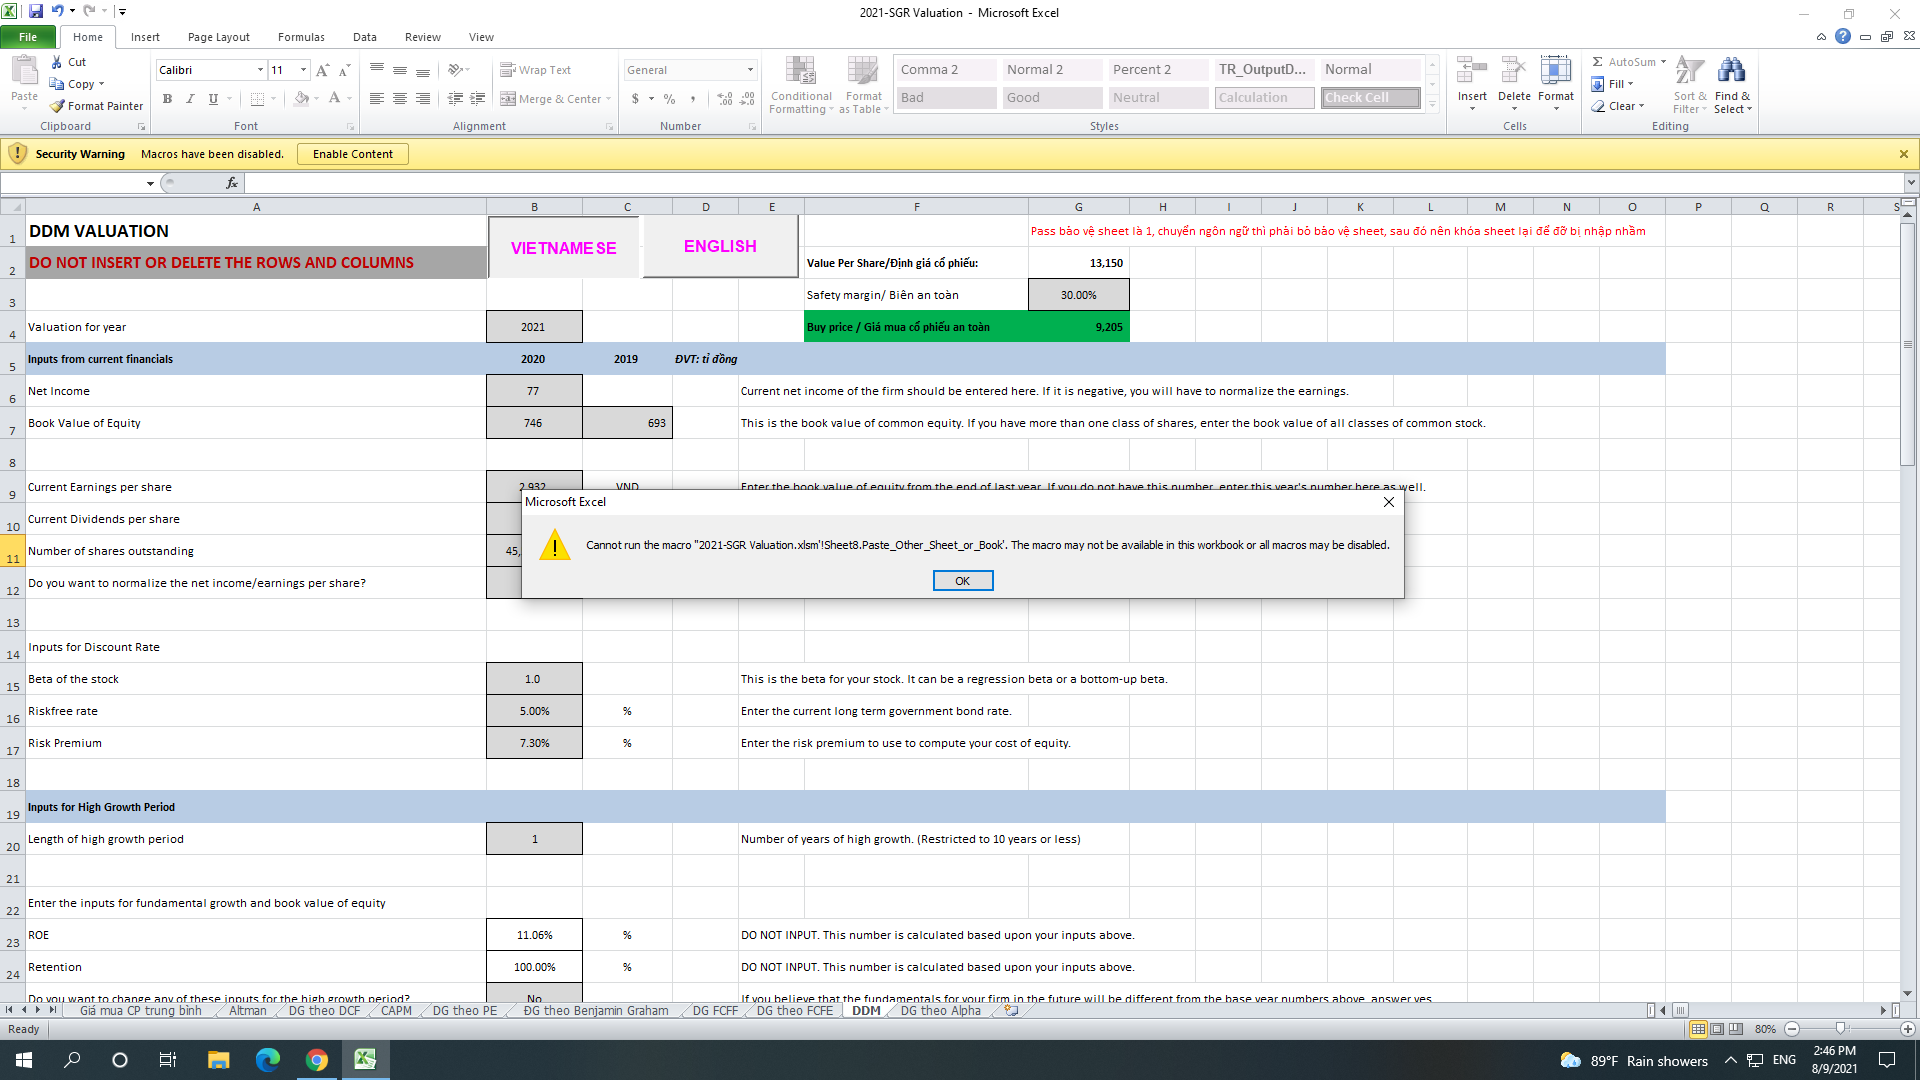The image size is (1920, 1080).
Task: Switch to DG theo DCF sheet tab
Action: tap(324, 1011)
